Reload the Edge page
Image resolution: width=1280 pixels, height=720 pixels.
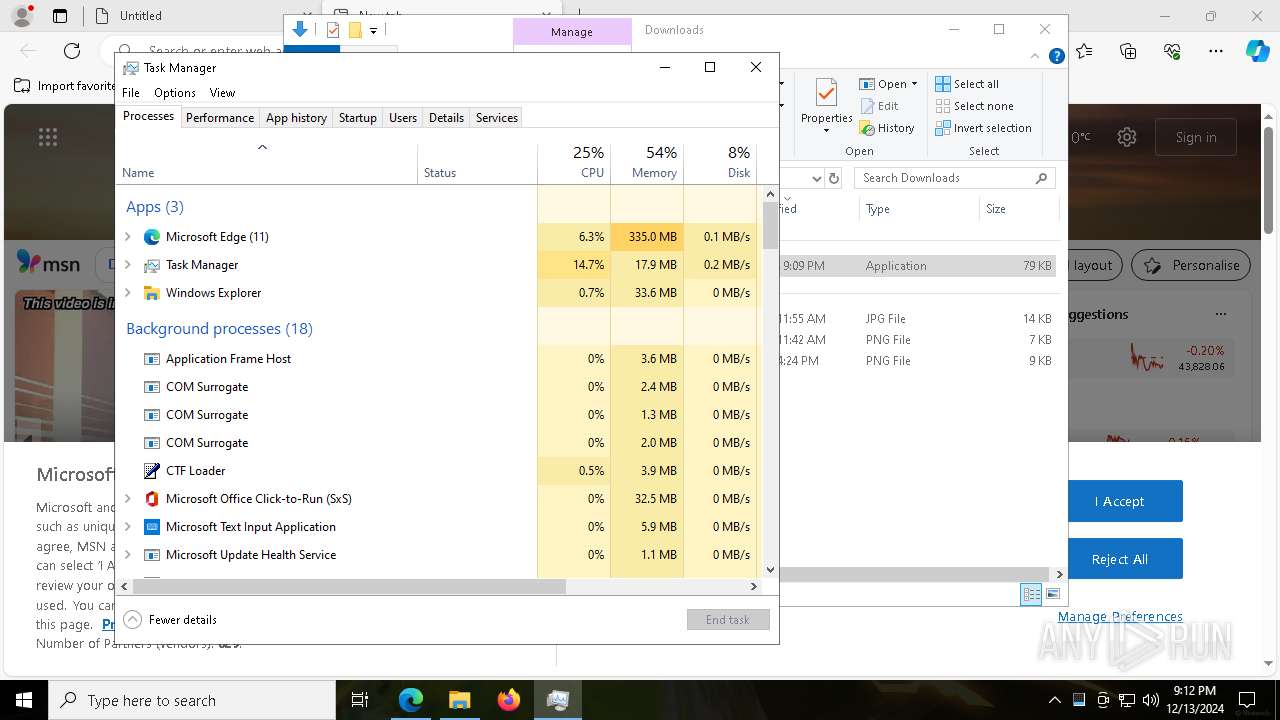click(72, 51)
